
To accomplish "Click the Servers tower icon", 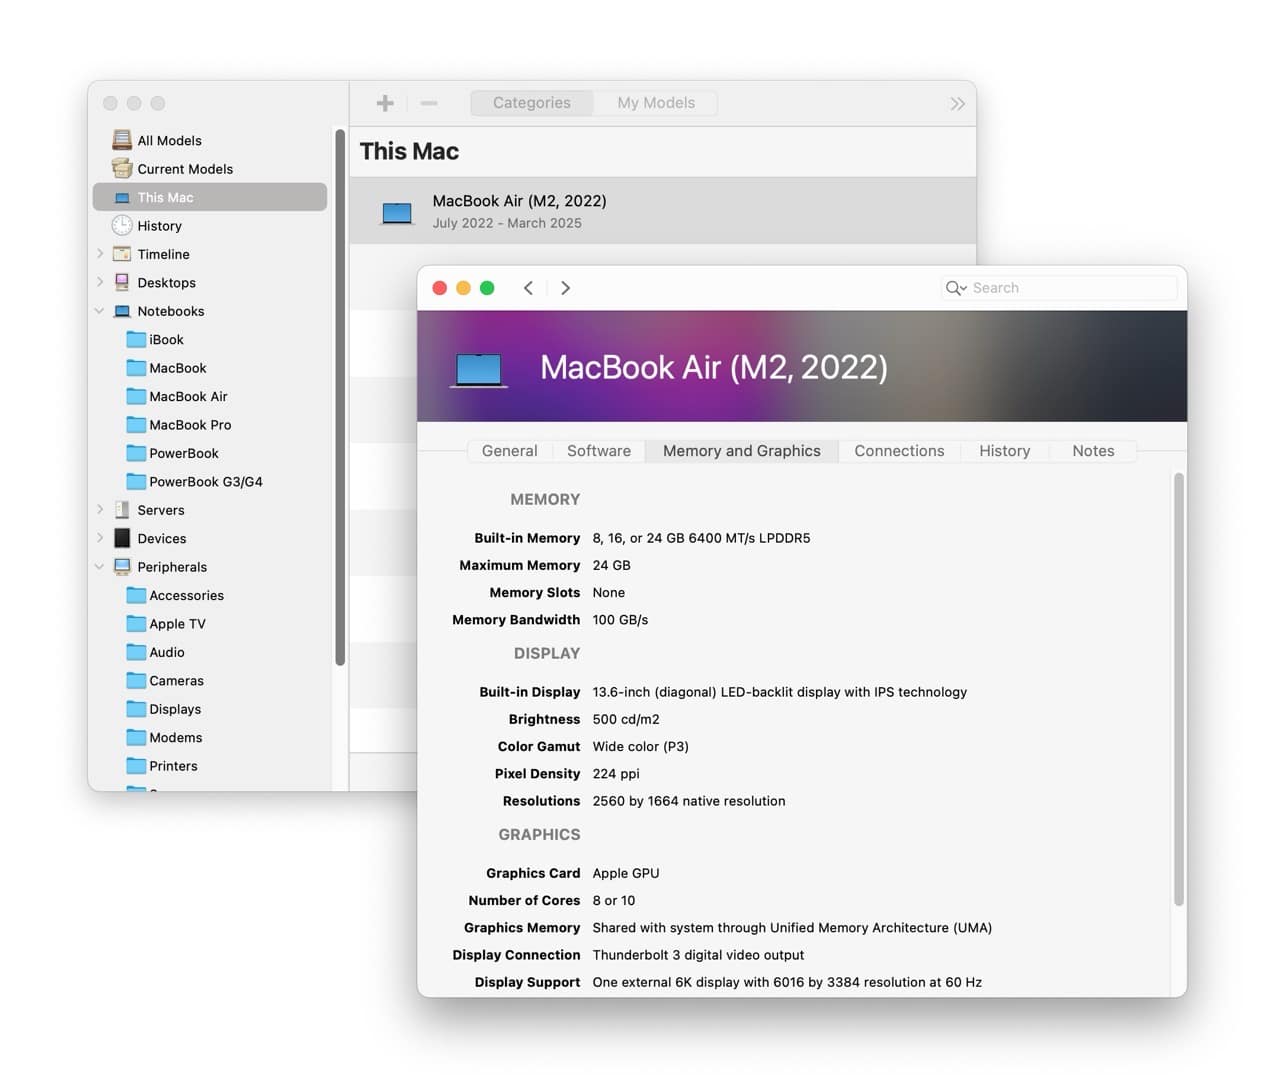I will click(122, 510).
